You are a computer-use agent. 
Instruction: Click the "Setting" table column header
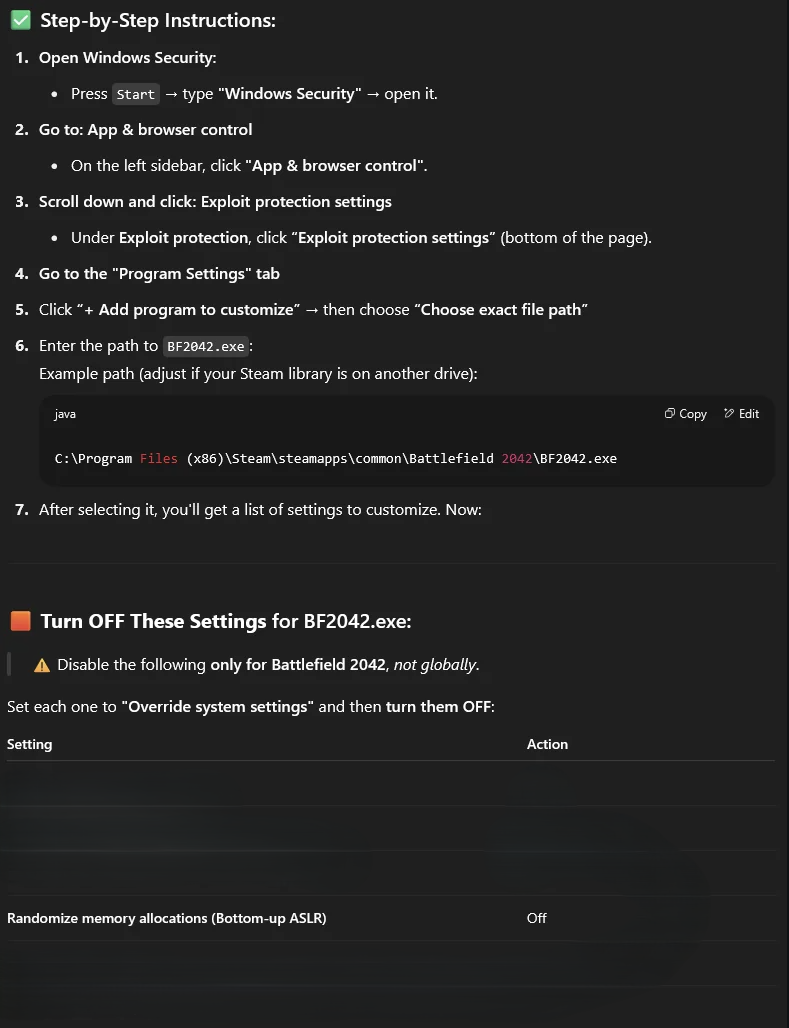[30, 744]
